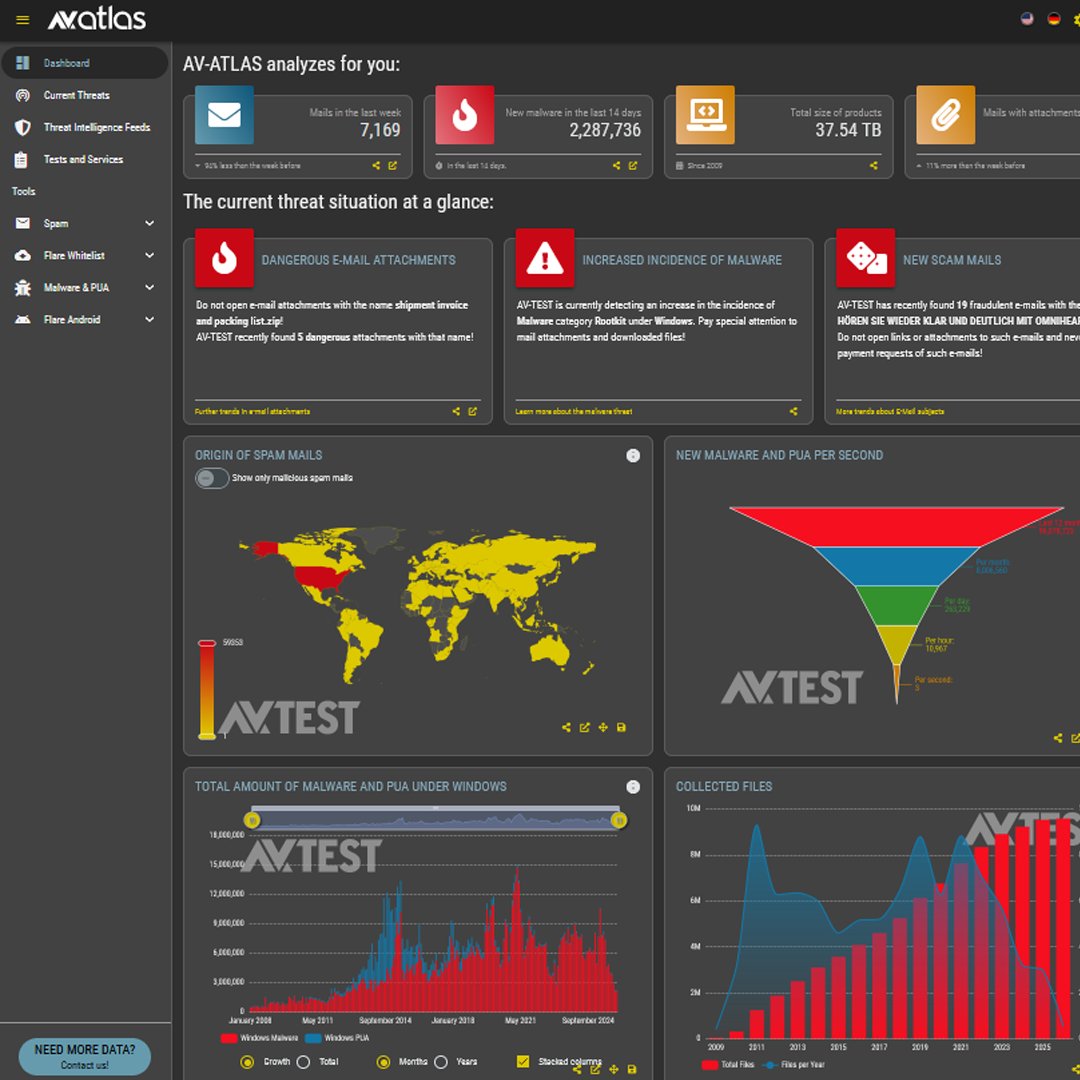Click the Dangerous E-Mail Attachments flame icon
The width and height of the screenshot is (1080, 1080).
(x=224, y=258)
